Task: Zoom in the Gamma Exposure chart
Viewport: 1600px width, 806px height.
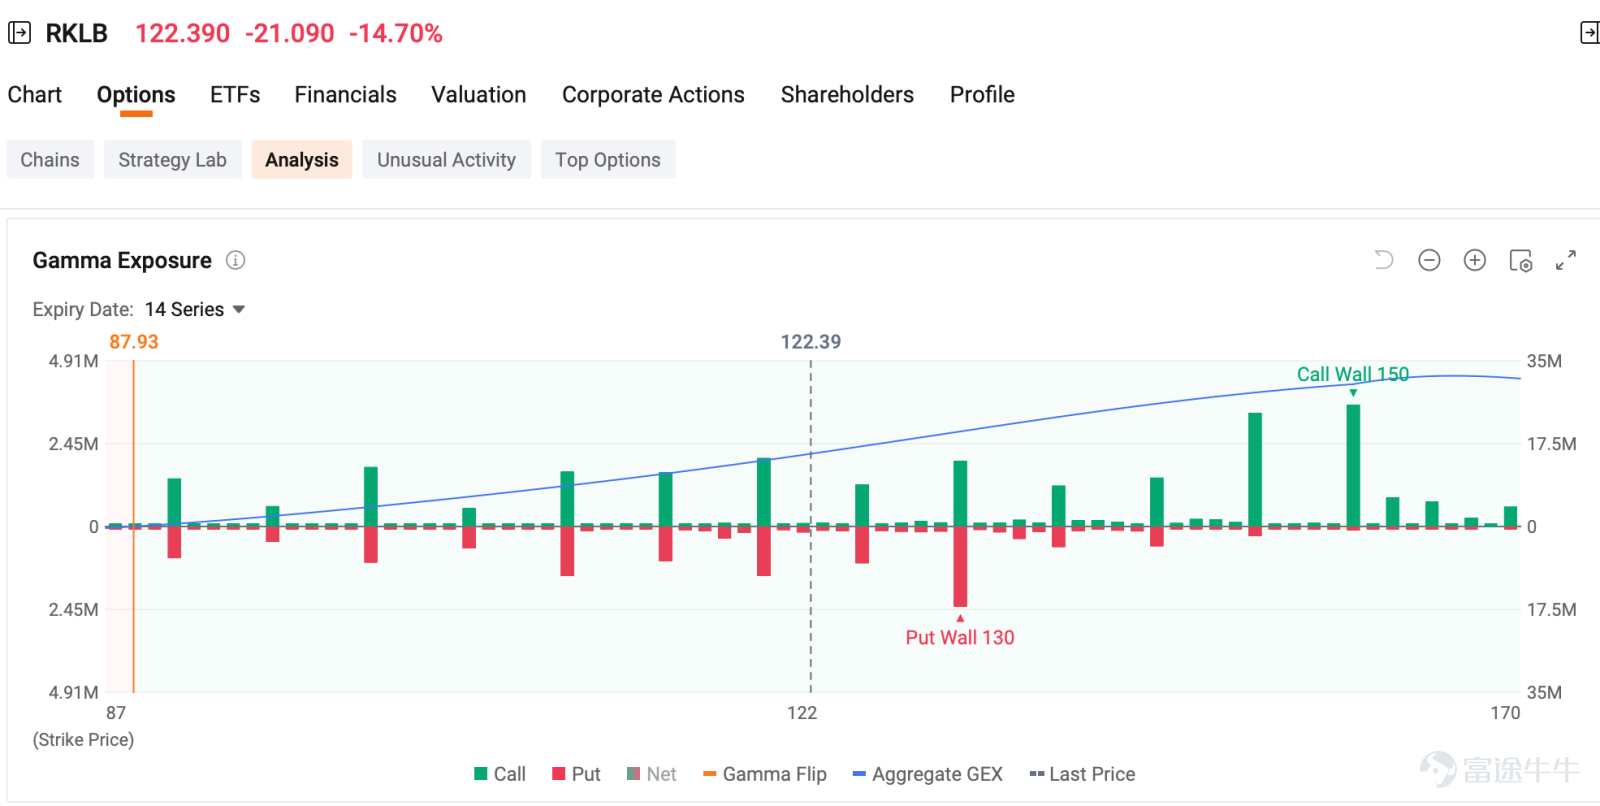Action: pos(1475,260)
